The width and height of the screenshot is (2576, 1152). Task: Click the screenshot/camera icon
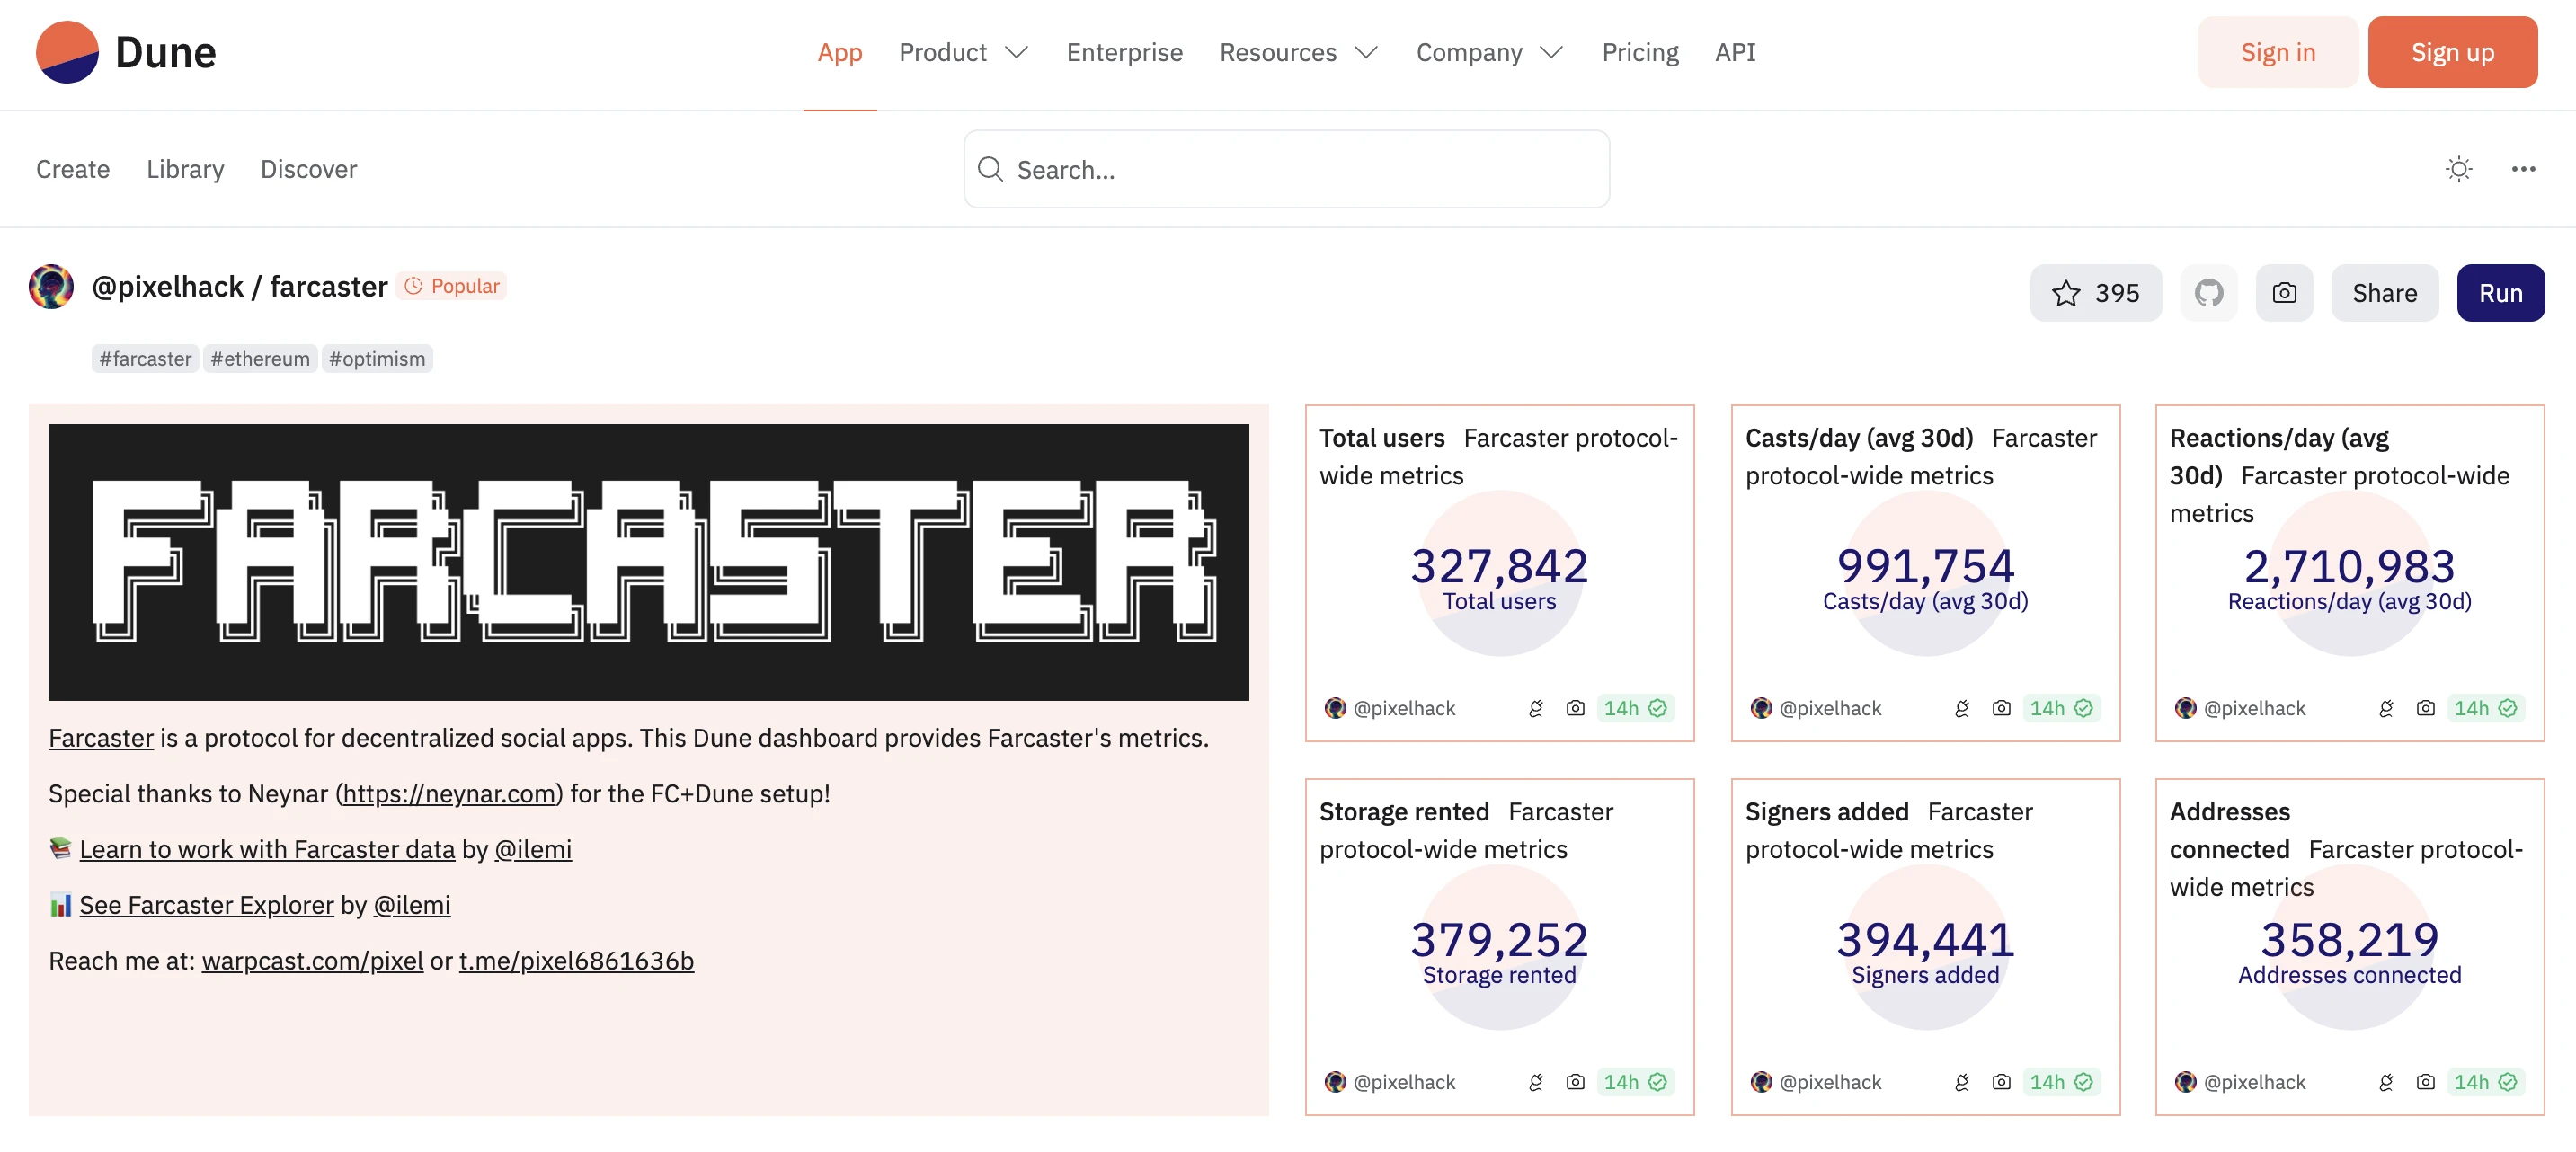click(x=2285, y=293)
